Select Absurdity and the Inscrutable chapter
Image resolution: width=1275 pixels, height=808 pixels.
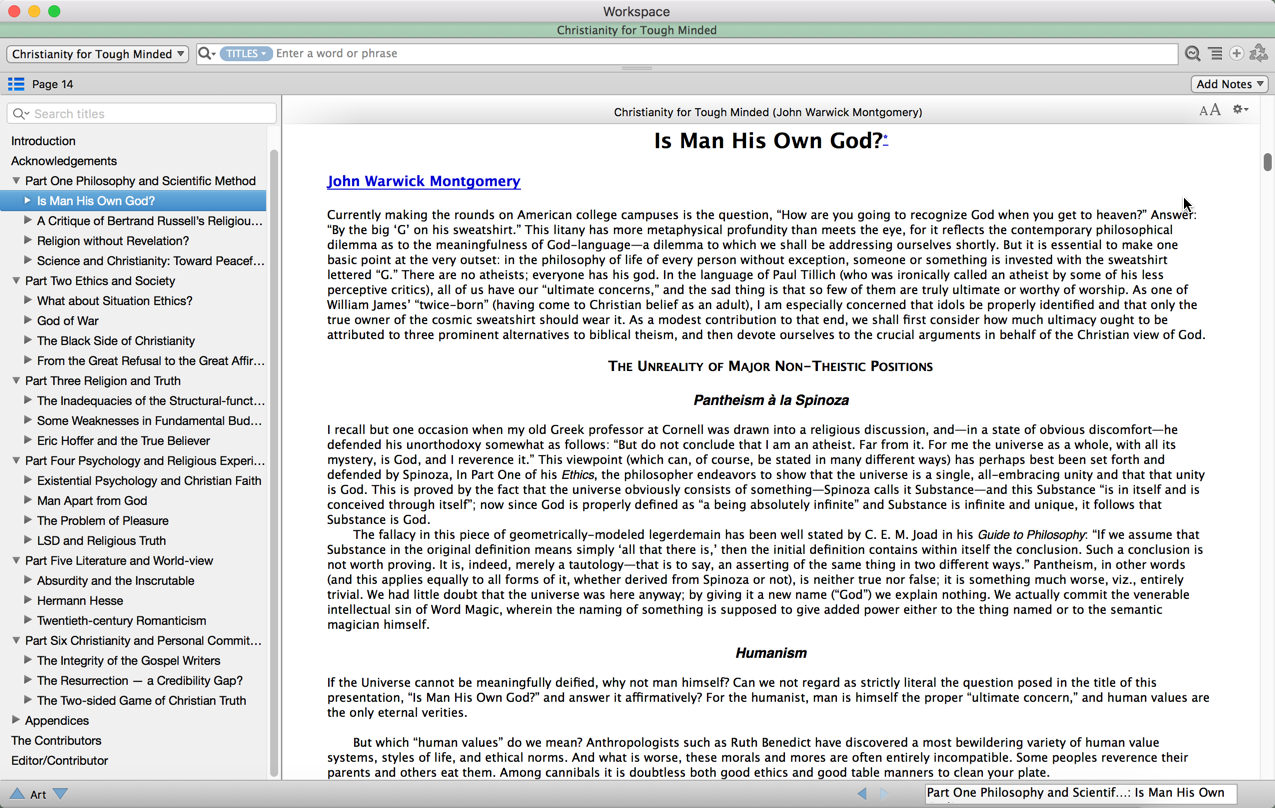[x=116, y=581]
